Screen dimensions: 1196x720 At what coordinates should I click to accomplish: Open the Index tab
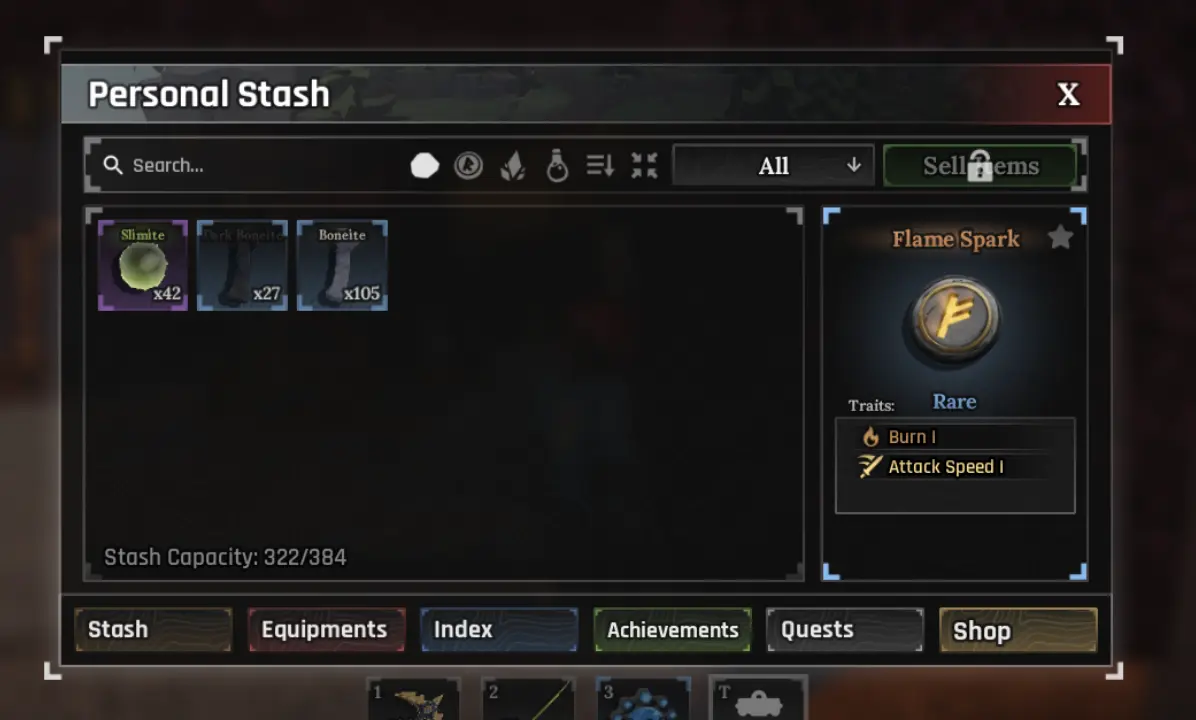(x=499, y=630)
